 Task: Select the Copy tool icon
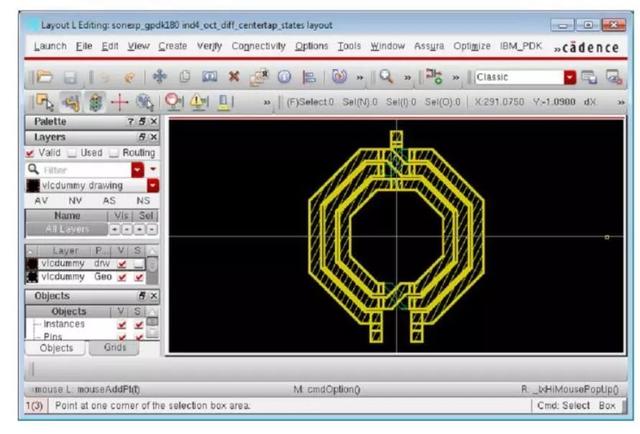(x=184, y=76)
